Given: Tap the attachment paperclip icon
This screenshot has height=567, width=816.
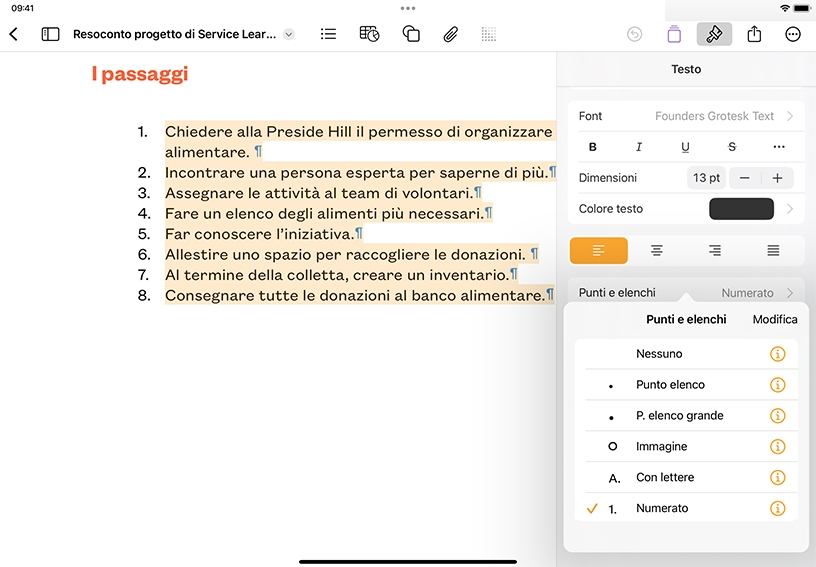Looking at the screenshot, I should pyautogui.click(x=451, y=34).
